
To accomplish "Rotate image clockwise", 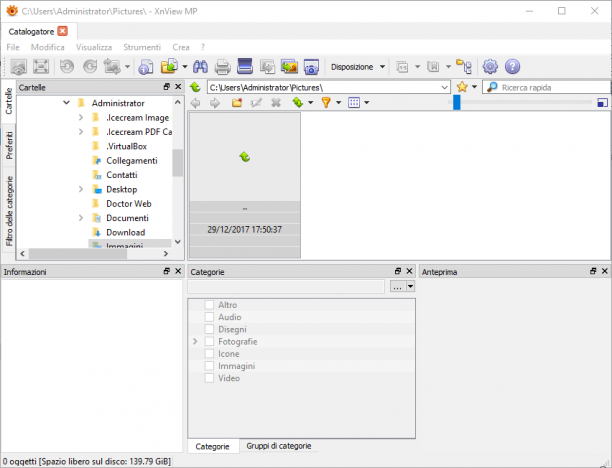I will point(90,67).
